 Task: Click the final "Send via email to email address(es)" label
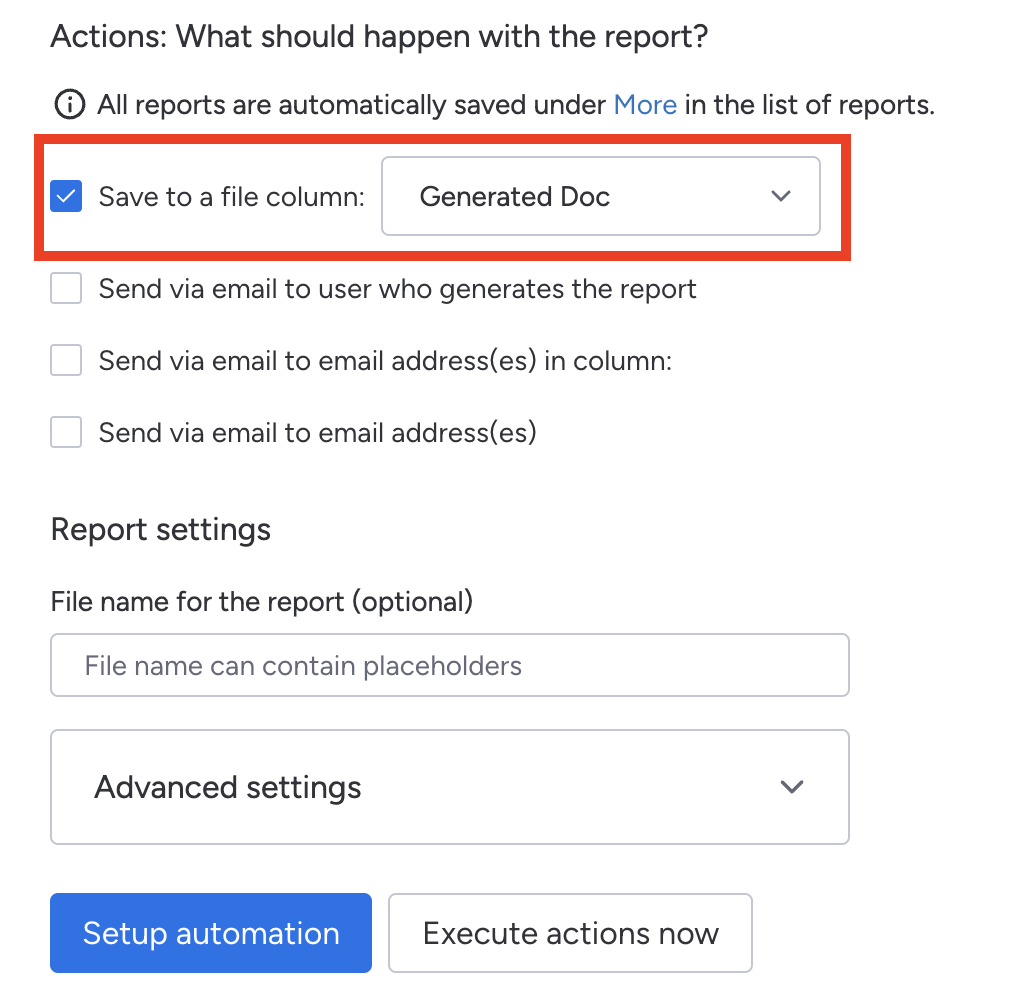tap(317, 433)
